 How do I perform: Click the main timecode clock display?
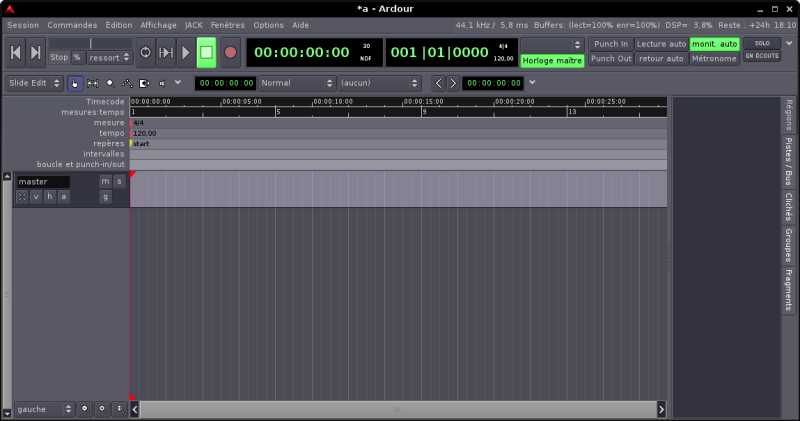coord(314,53)
